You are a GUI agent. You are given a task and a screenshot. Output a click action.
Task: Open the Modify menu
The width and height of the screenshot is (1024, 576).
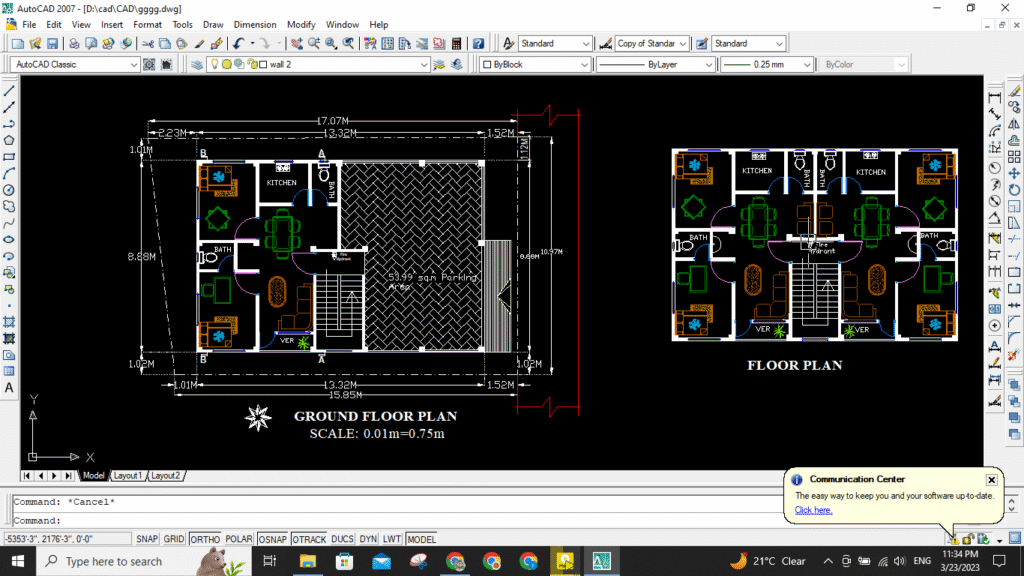tap(301, 25)
